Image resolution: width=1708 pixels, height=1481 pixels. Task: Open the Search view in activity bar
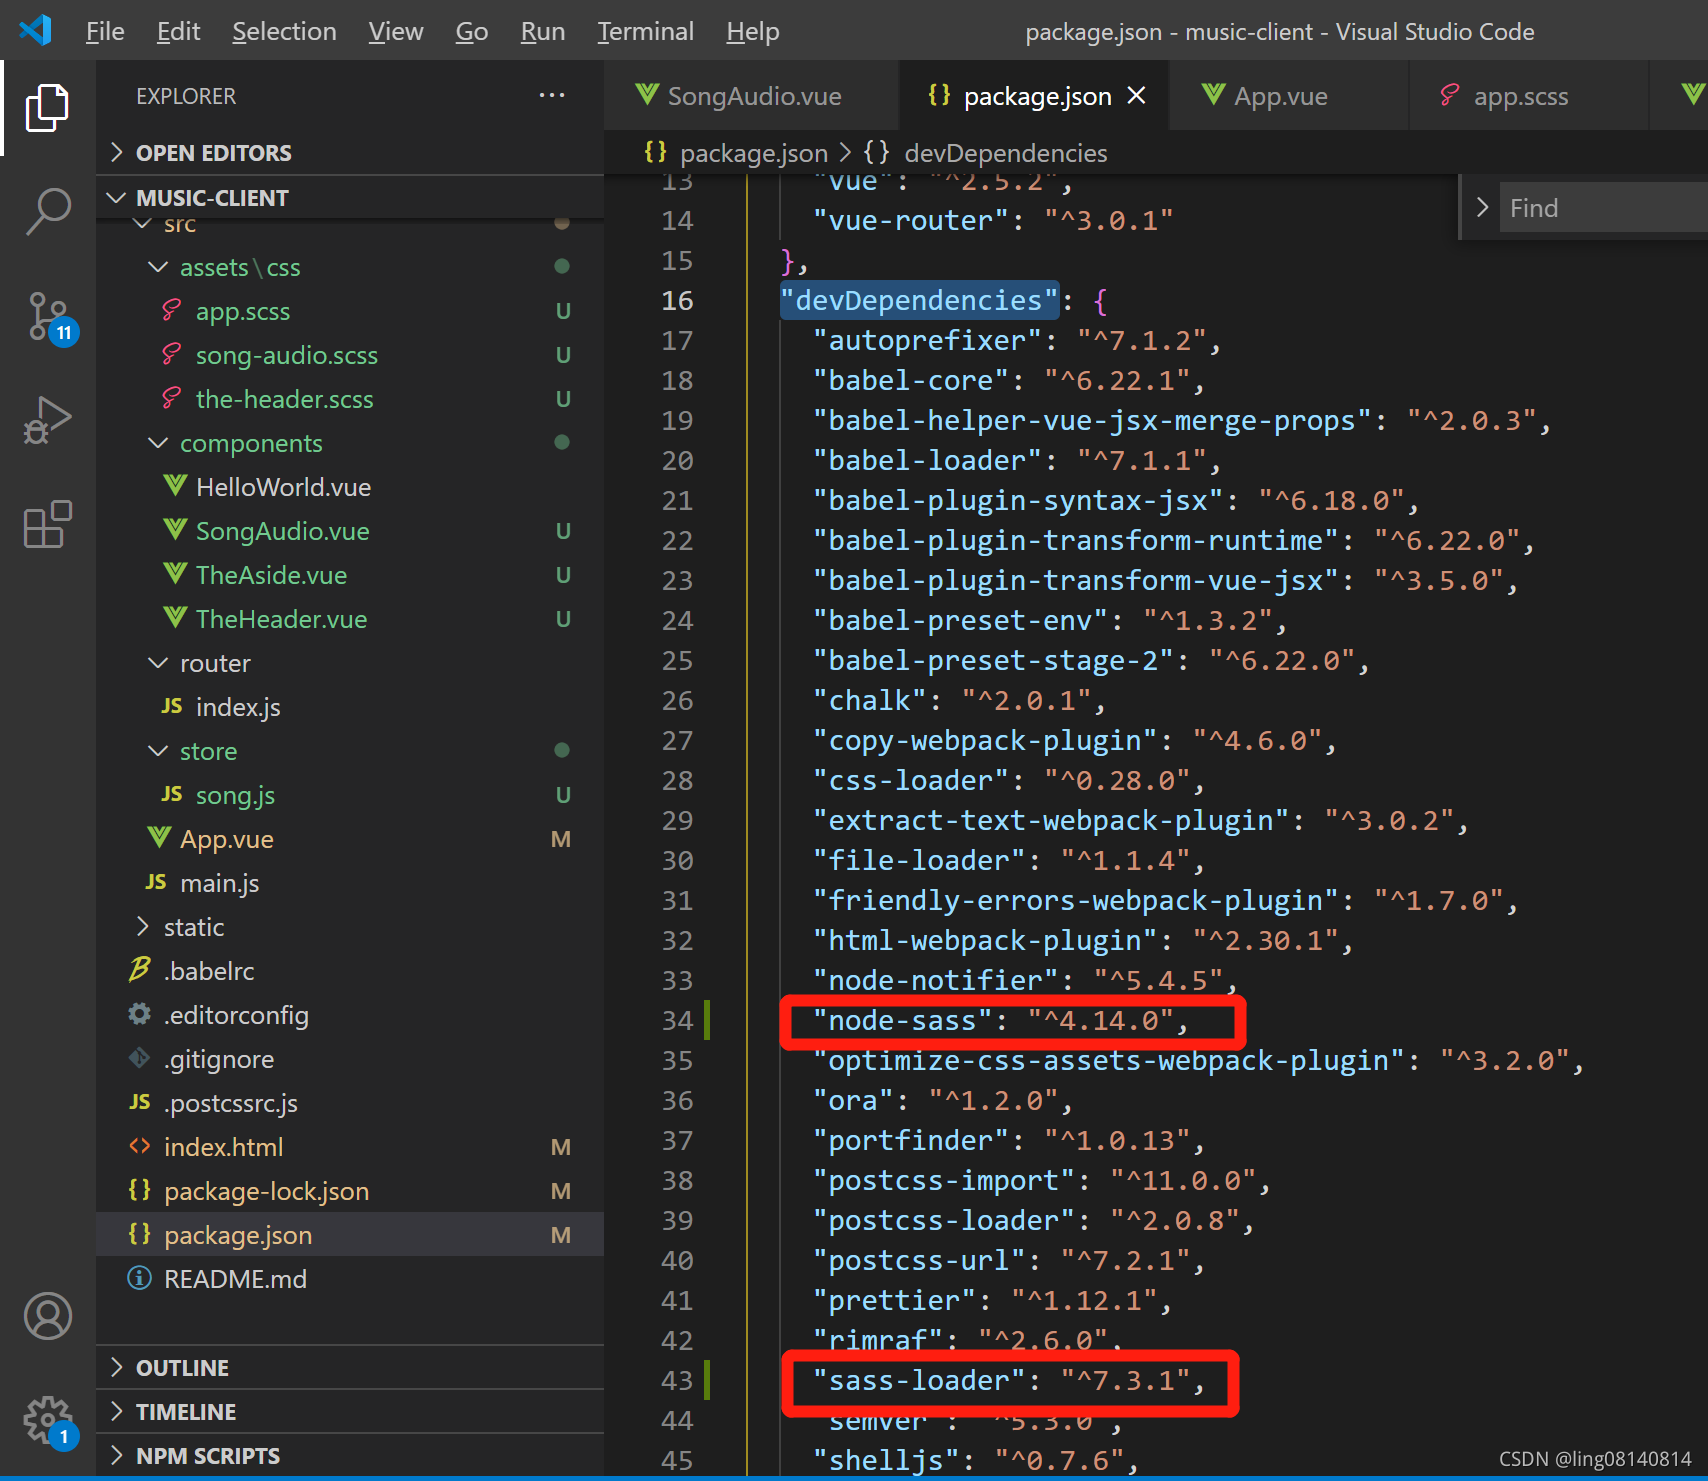(x=47, y=212)
